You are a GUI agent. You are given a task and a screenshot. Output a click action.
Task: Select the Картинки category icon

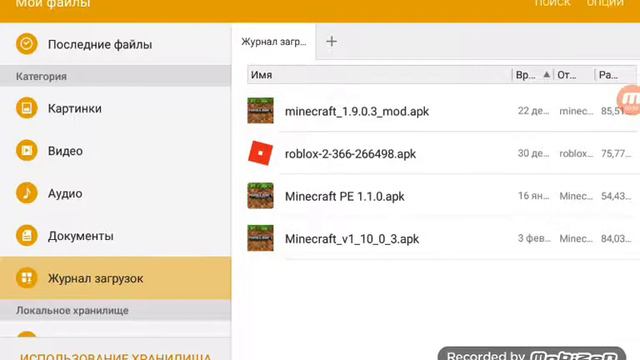27,108
